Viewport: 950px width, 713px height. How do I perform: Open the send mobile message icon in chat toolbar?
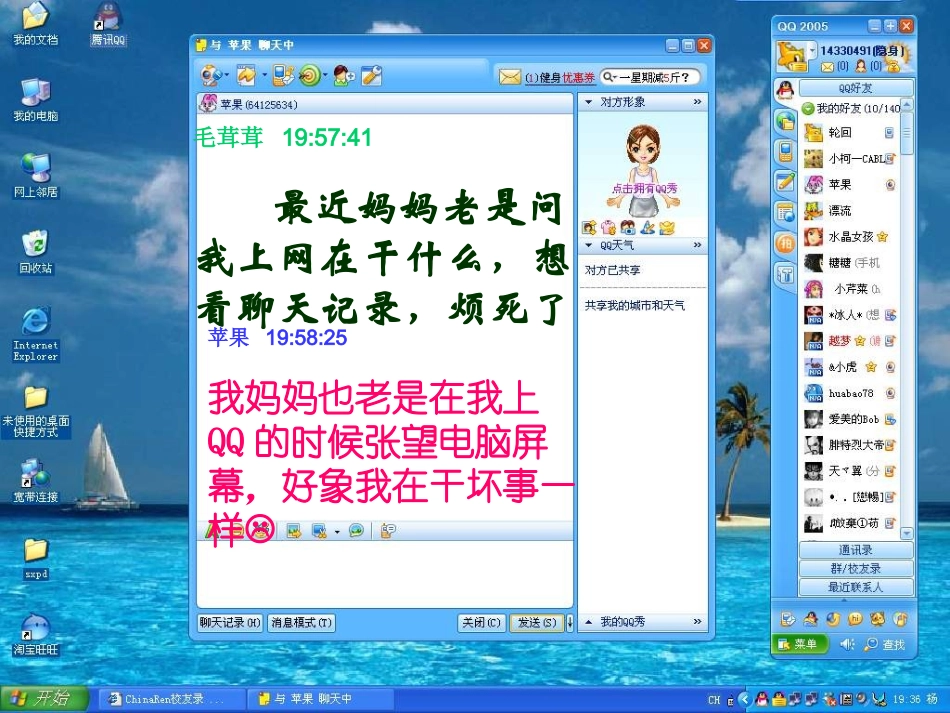282,75
